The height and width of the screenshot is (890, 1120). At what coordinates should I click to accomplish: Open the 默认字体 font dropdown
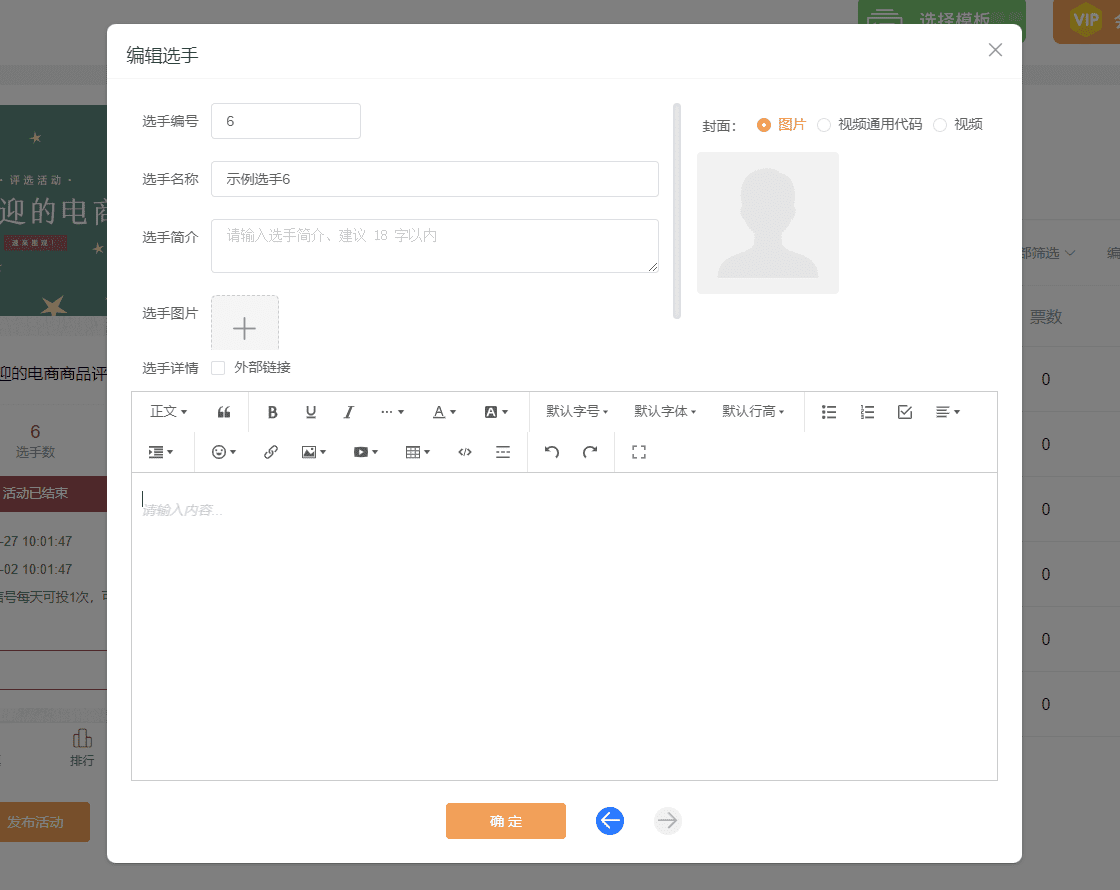click(x=665, y=411)
